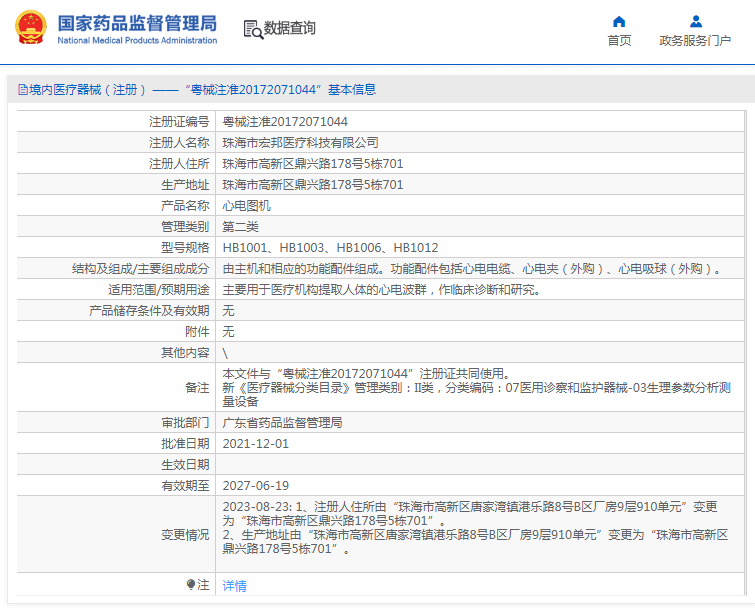Click the 结构及组成 description value

tap(472, 269)
